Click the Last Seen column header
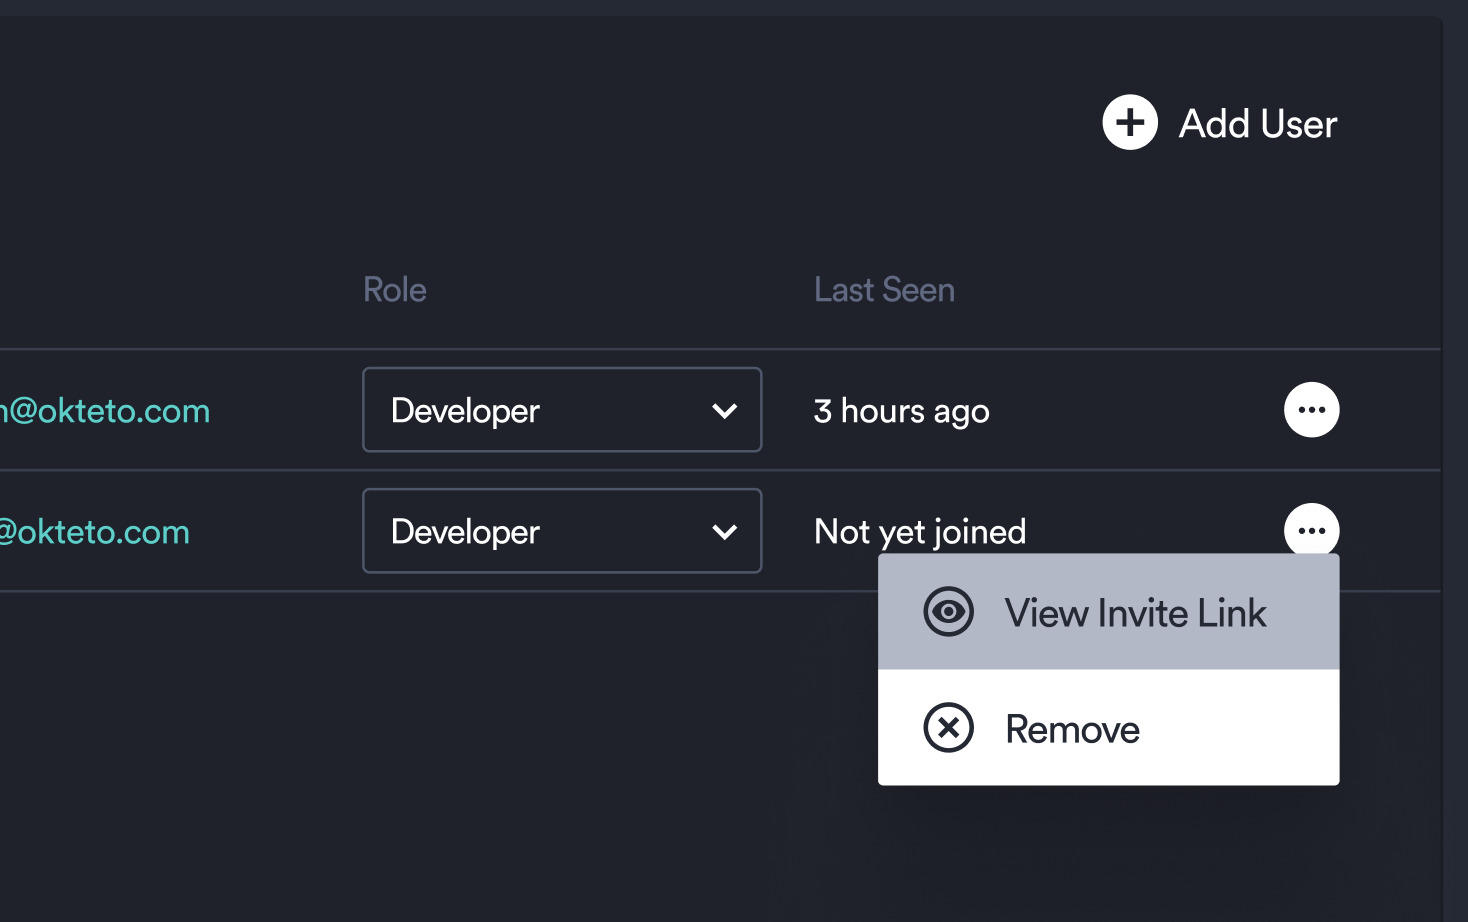Viewport: 1468px width, 922px height. pyautogui.click(x=884, y=289)
